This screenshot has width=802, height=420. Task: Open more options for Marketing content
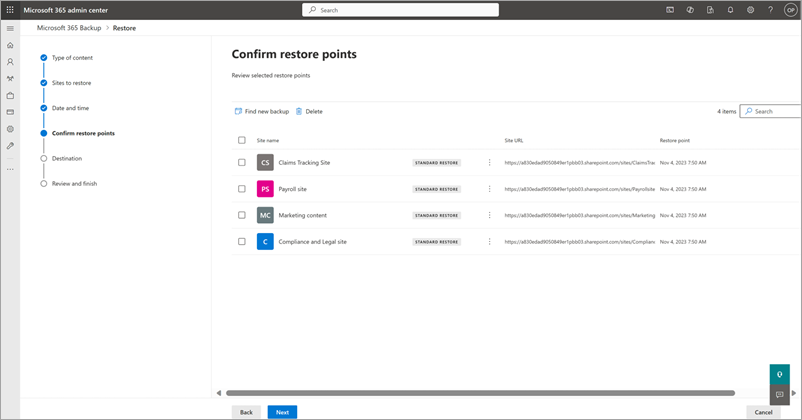489,215
